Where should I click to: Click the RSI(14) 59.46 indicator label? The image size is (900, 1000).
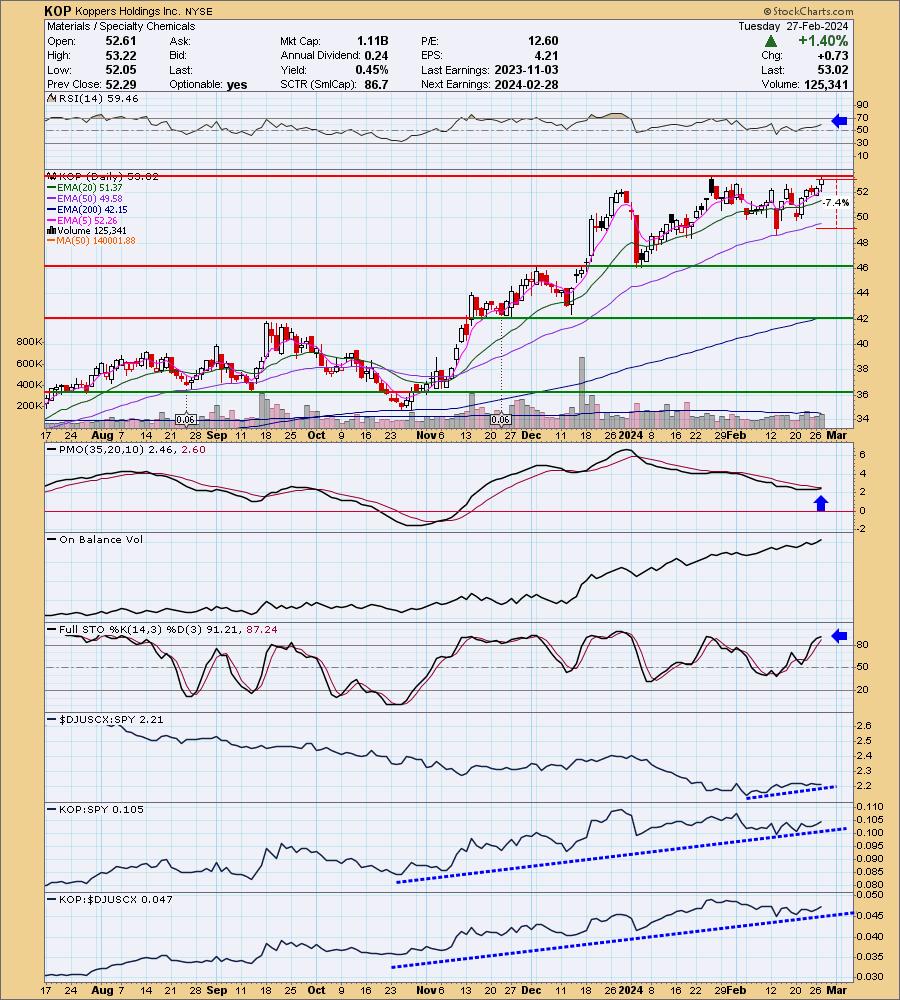[x=93, y=99]
